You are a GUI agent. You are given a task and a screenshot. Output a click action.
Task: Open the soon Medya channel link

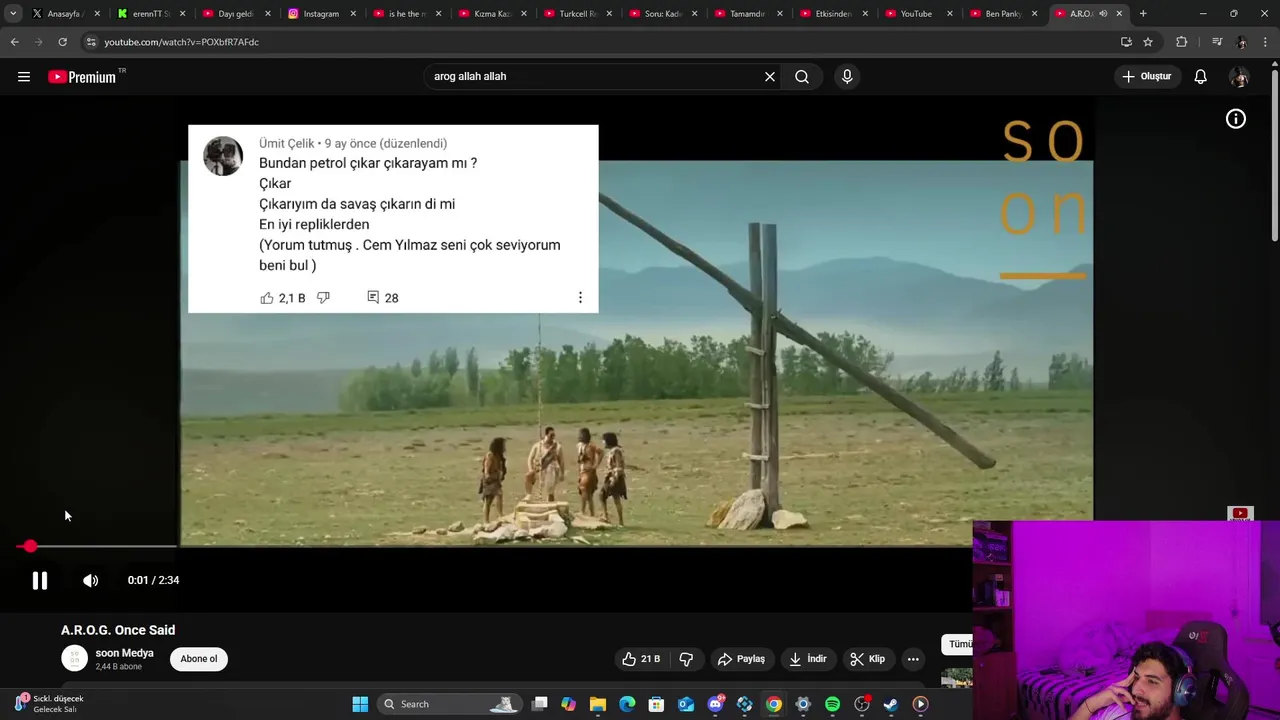124,653
